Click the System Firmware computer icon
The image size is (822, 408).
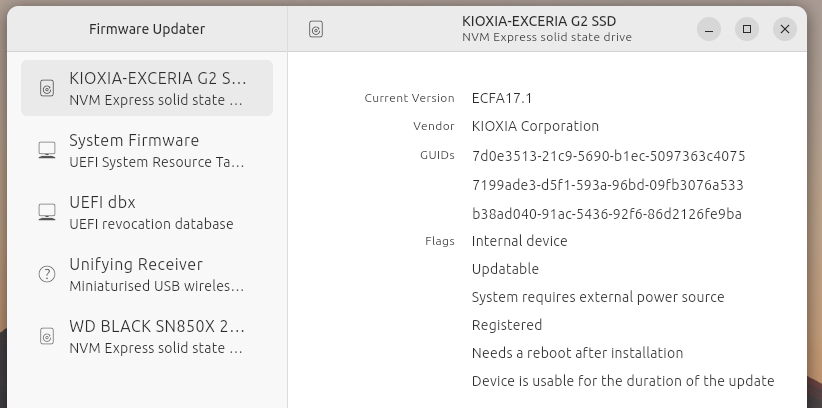[x=46, y=150]
